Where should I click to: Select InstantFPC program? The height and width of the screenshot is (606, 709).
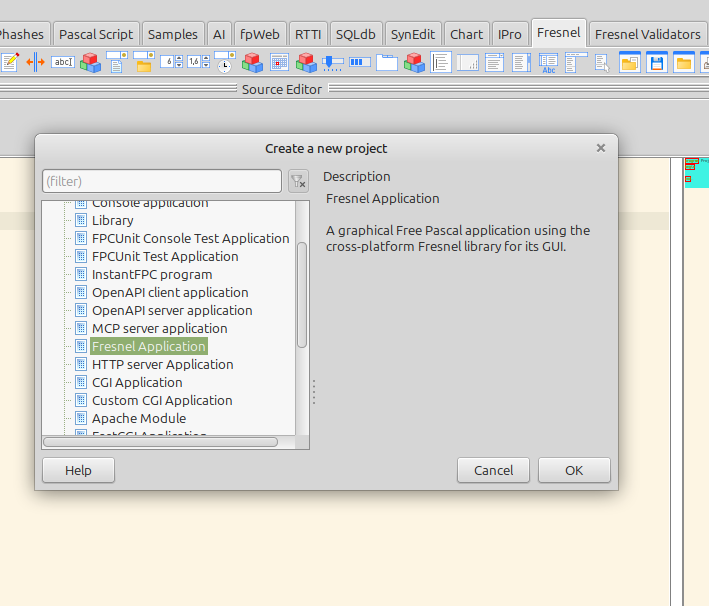pyautogui.click(x=152, y=275)
